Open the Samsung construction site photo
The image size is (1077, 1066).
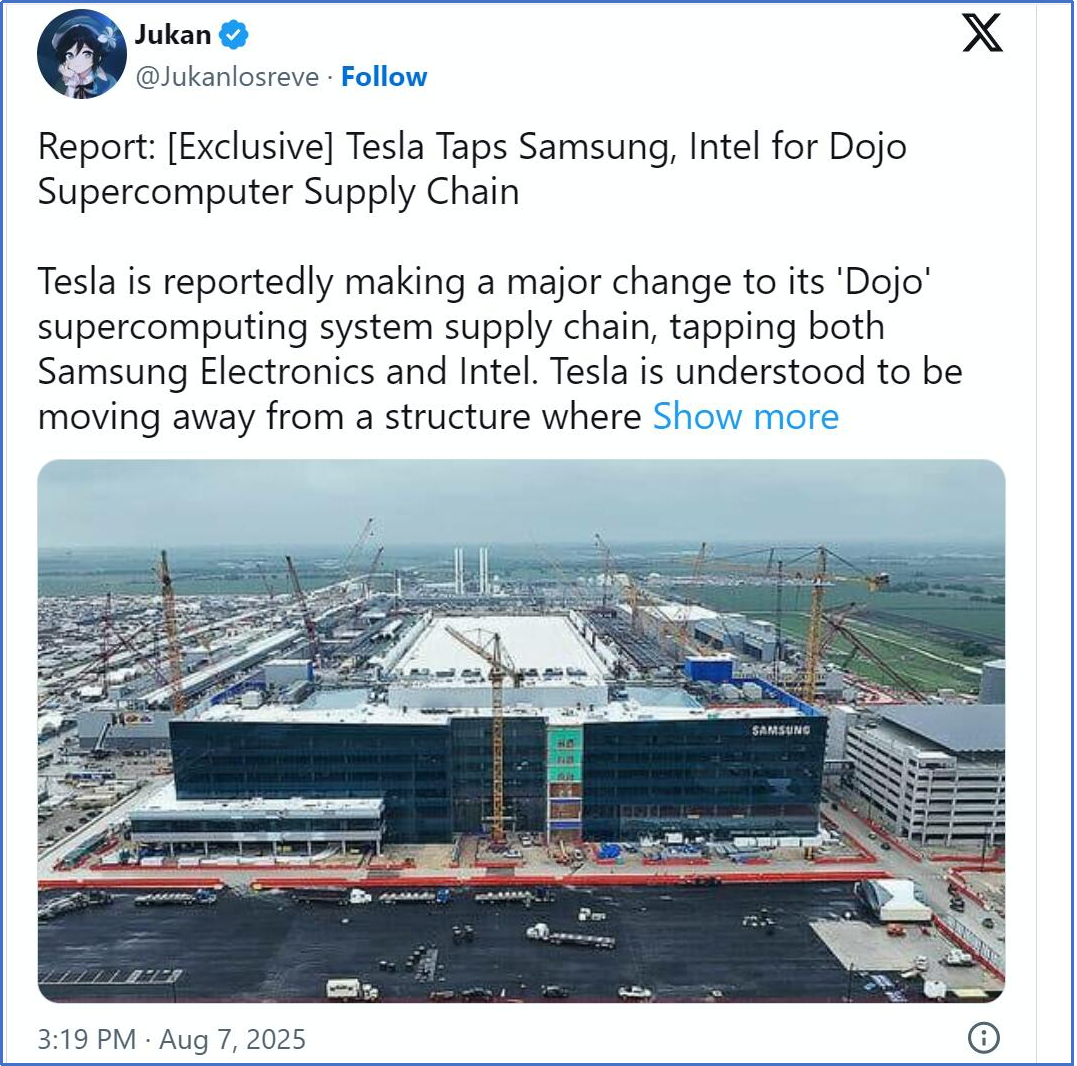(521, 731)
